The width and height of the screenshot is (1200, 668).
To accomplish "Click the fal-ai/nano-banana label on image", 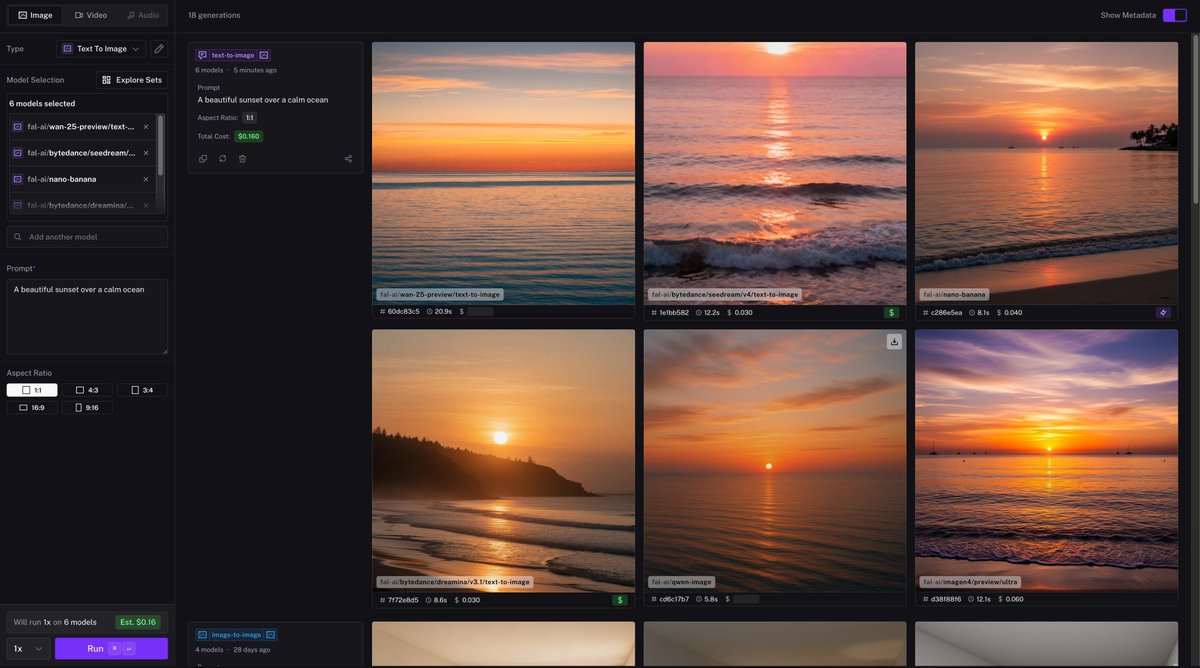I will click(x=954, y=295).
